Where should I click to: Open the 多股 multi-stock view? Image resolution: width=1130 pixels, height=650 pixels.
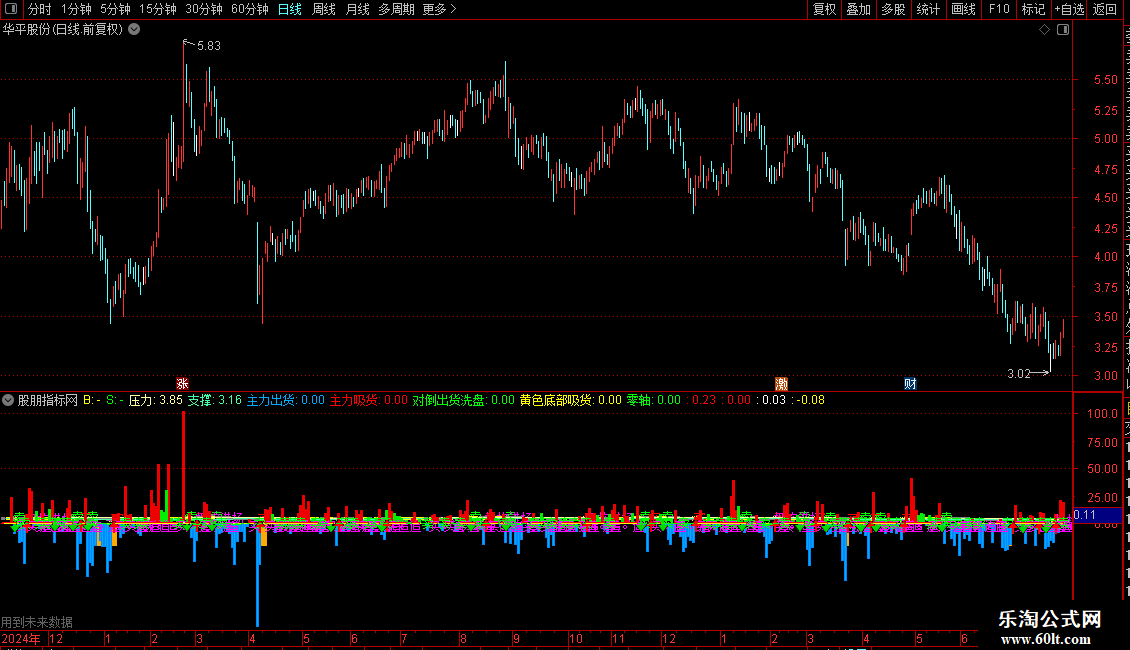[893, 9]
